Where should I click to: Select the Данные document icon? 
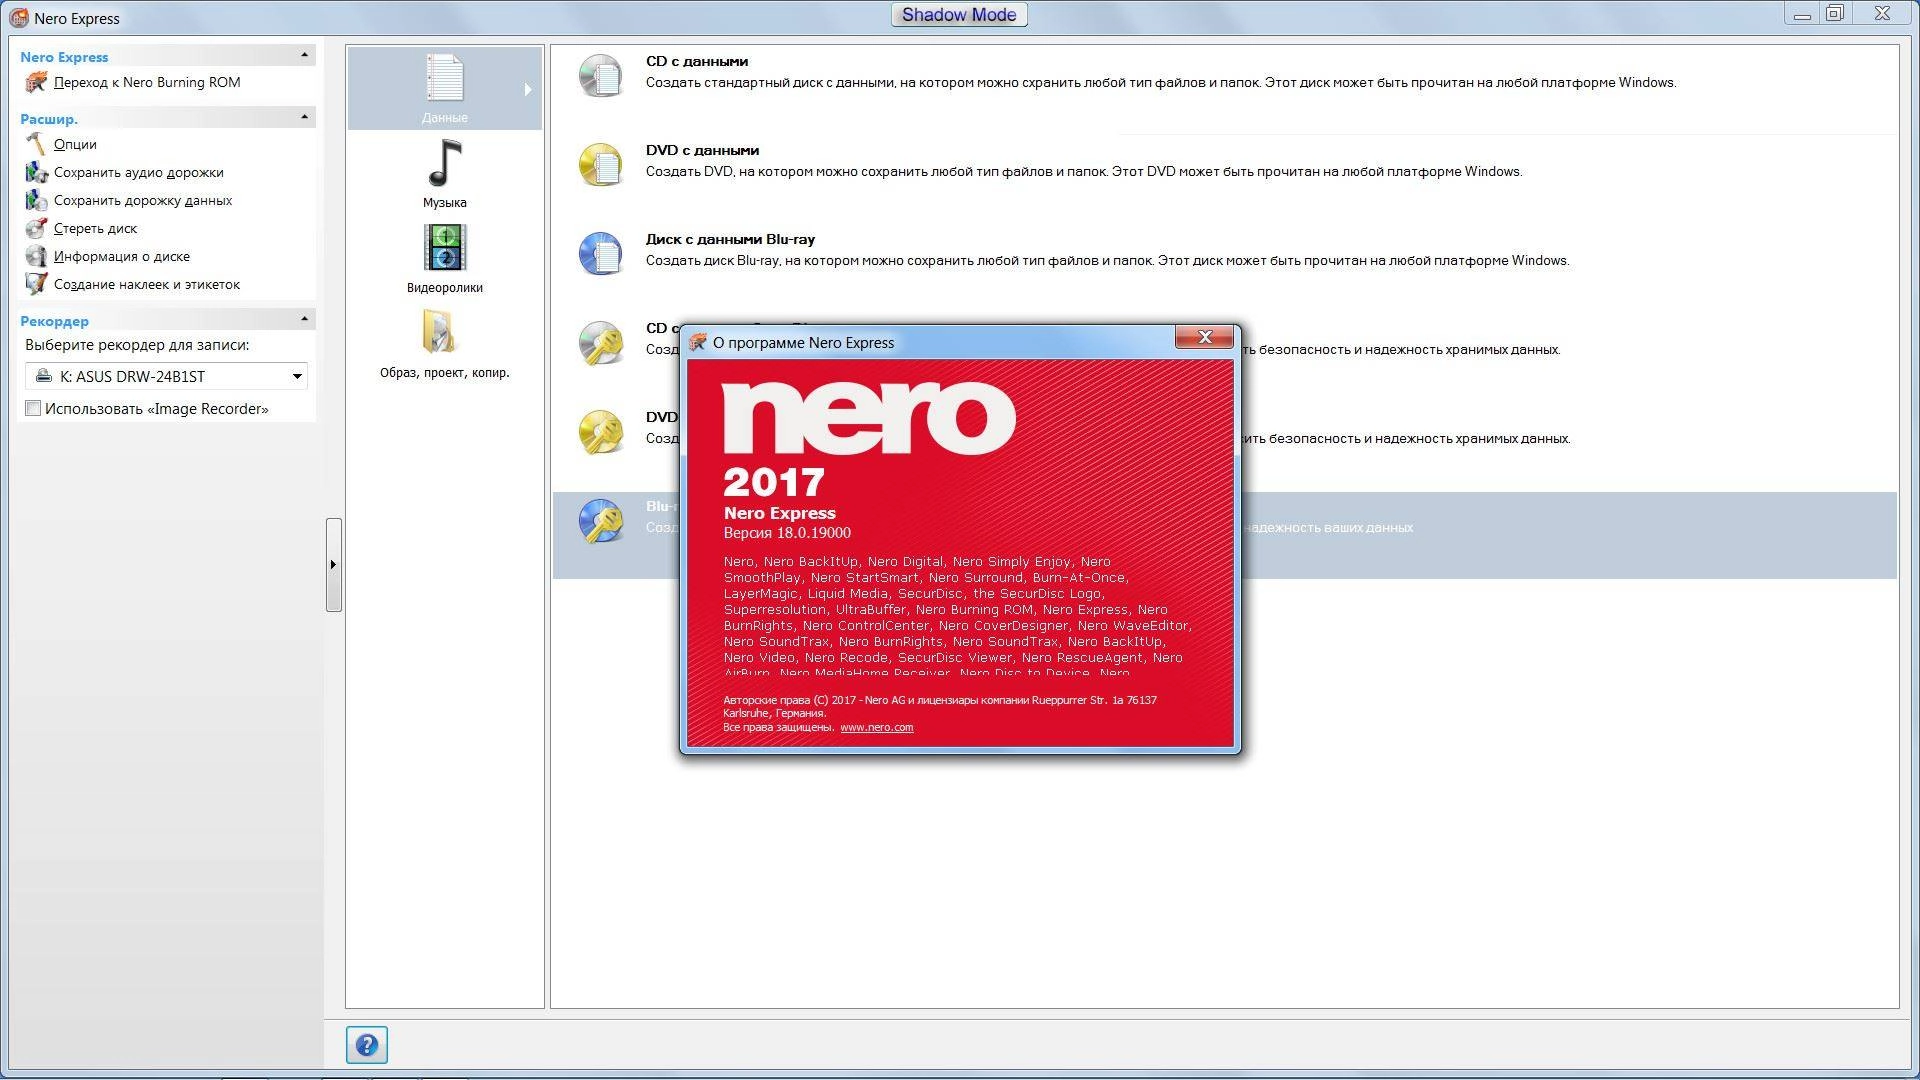pyautogui.click(x=444, y=78)
